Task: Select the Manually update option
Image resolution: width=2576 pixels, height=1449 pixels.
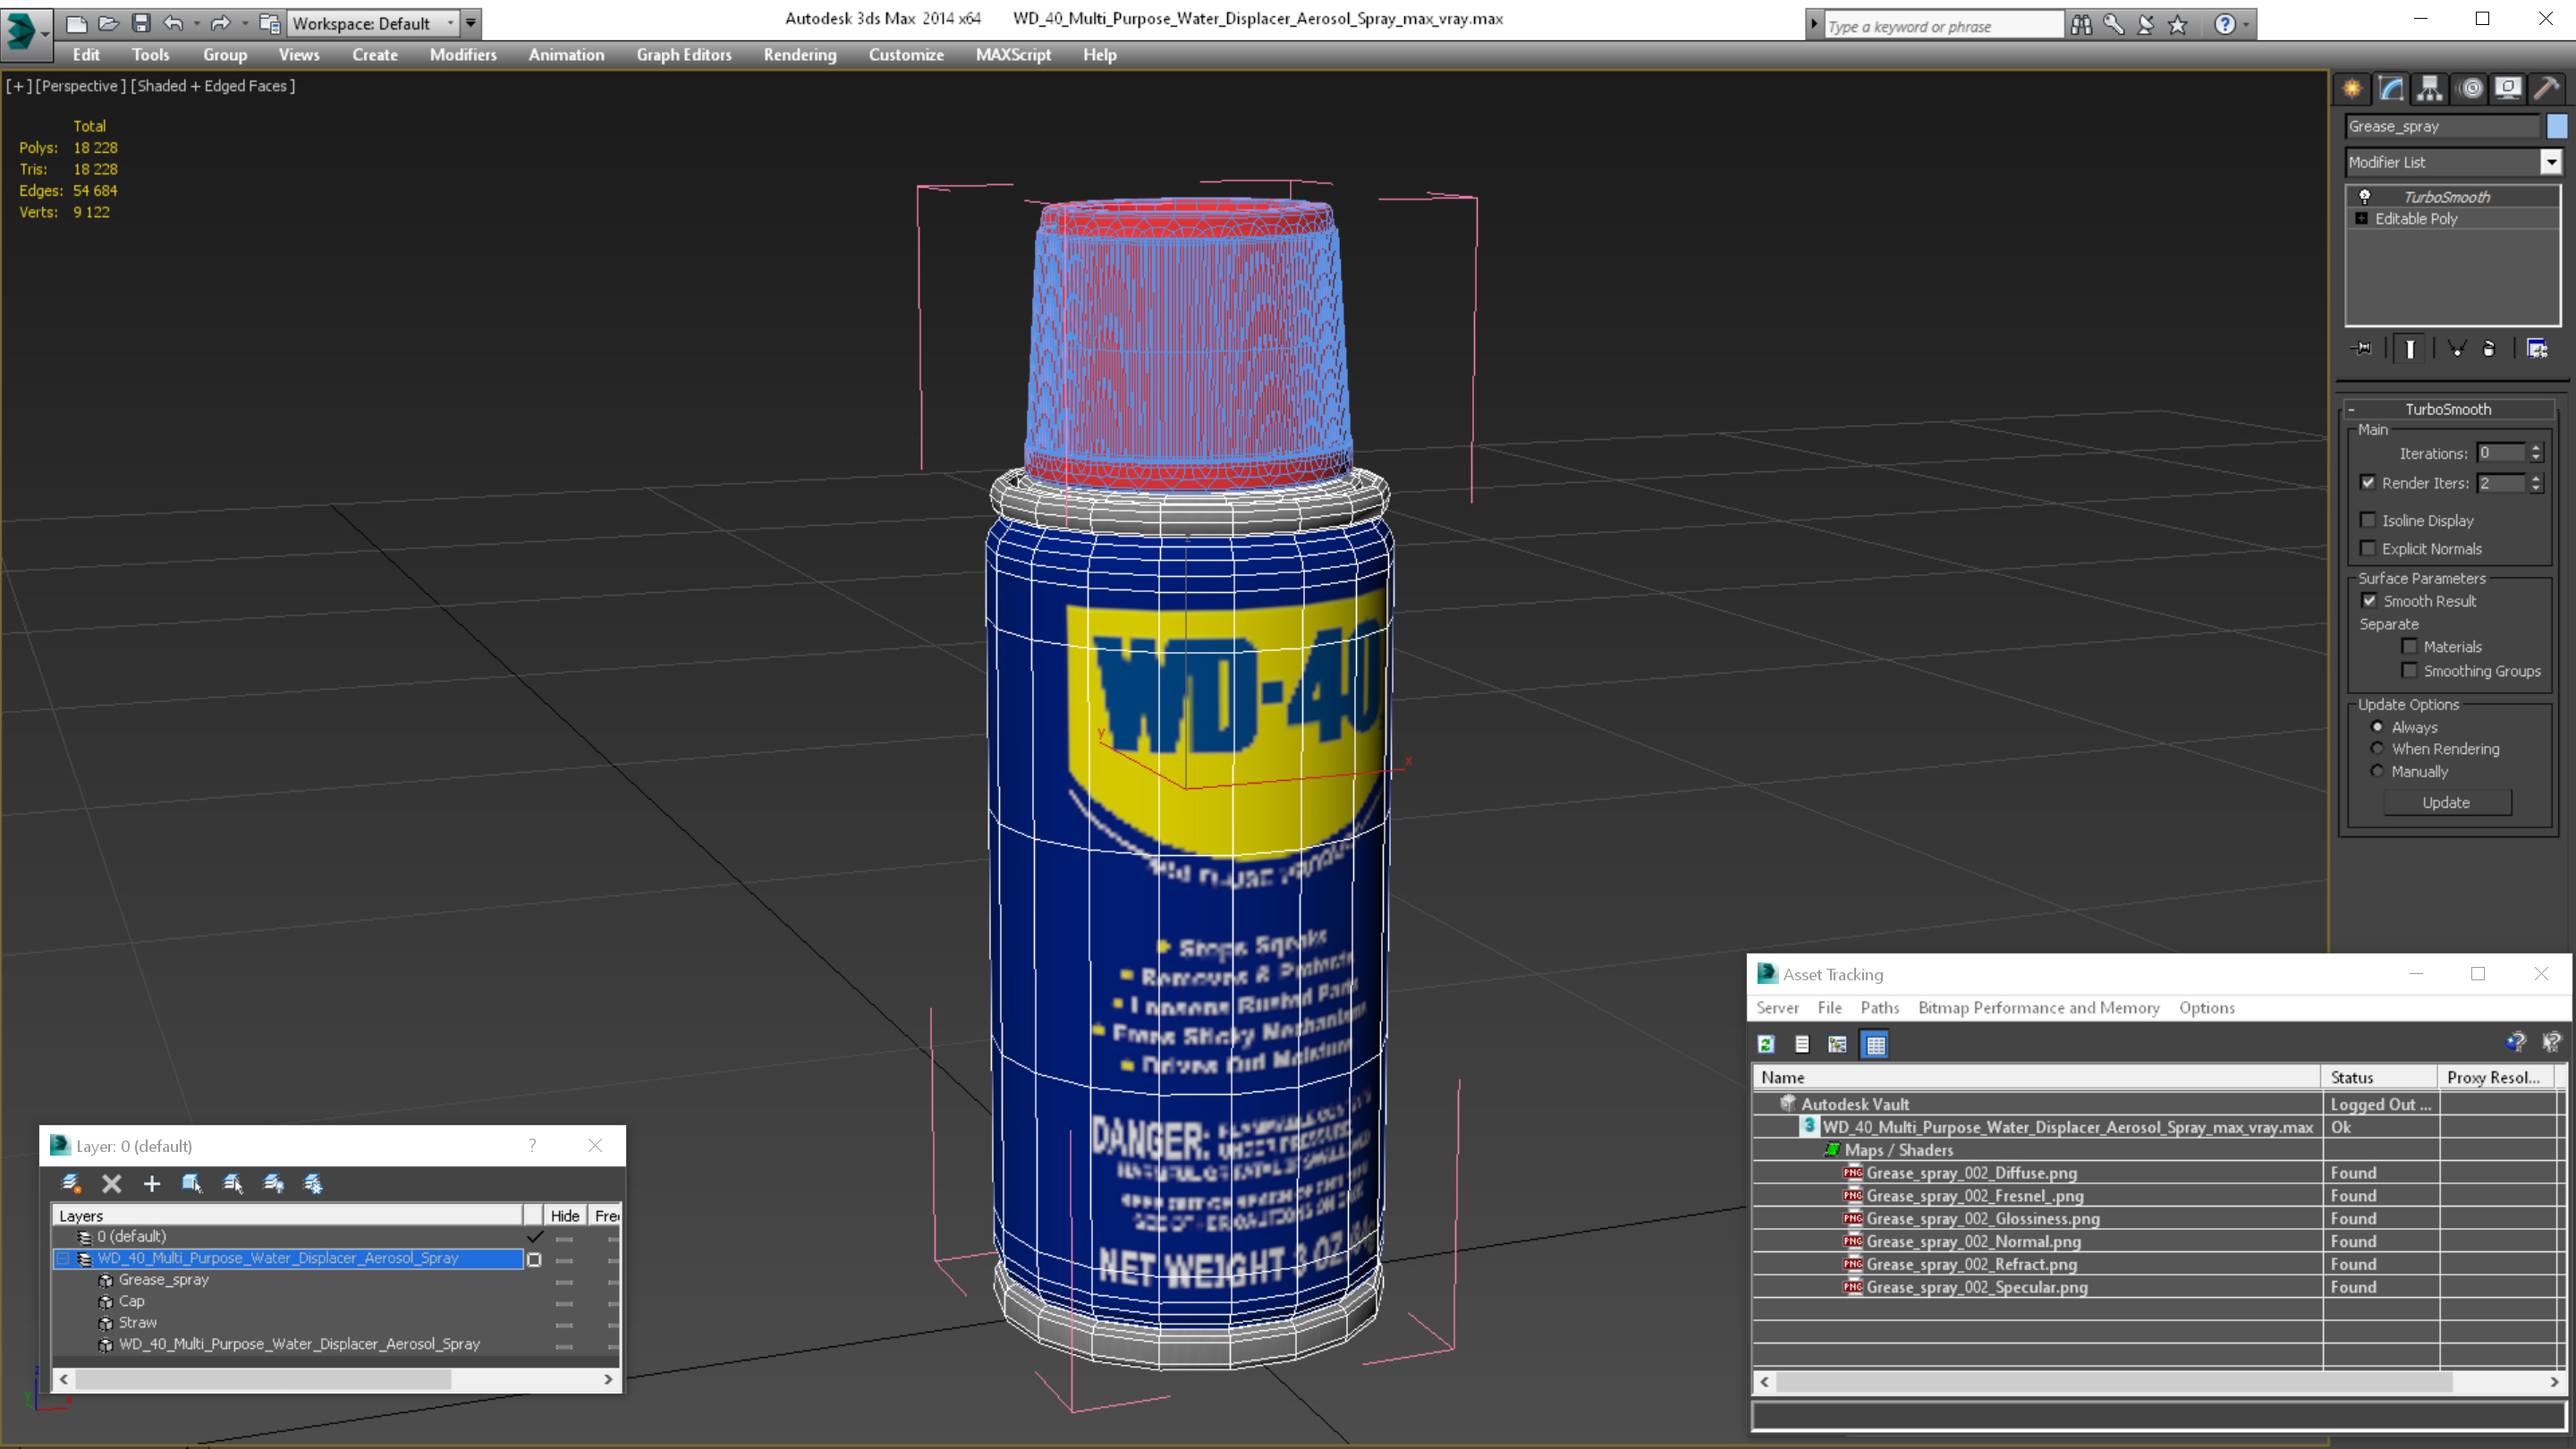Action: click(x=2377, y=771)
